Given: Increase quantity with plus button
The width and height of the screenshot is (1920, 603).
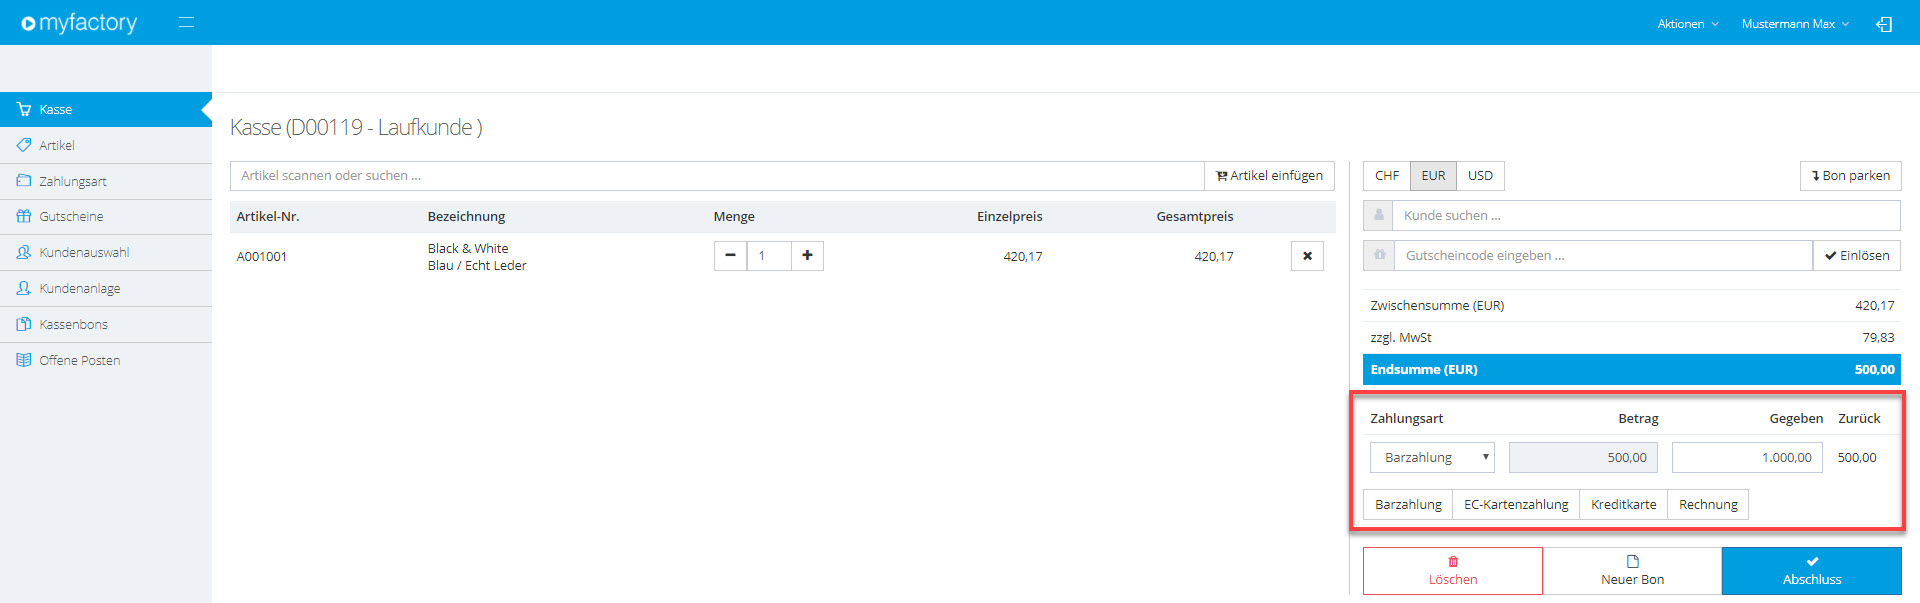Looking at the screenshot, I should pyautogui.click(x=807, y=256).
